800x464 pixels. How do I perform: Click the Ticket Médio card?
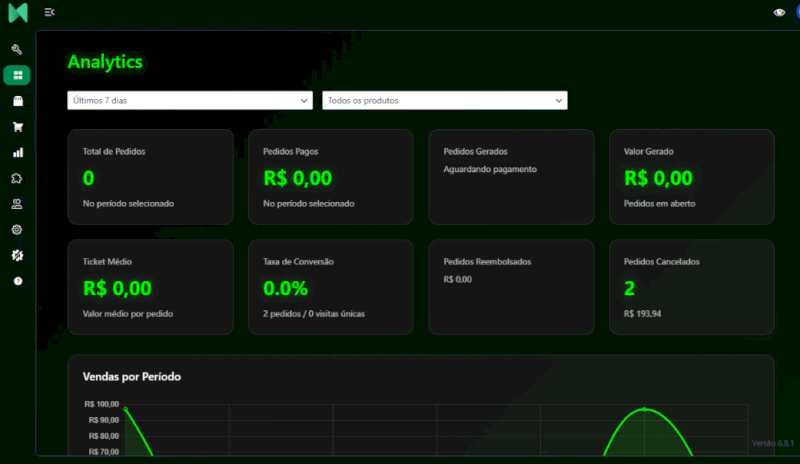click(x=150, y=286)
